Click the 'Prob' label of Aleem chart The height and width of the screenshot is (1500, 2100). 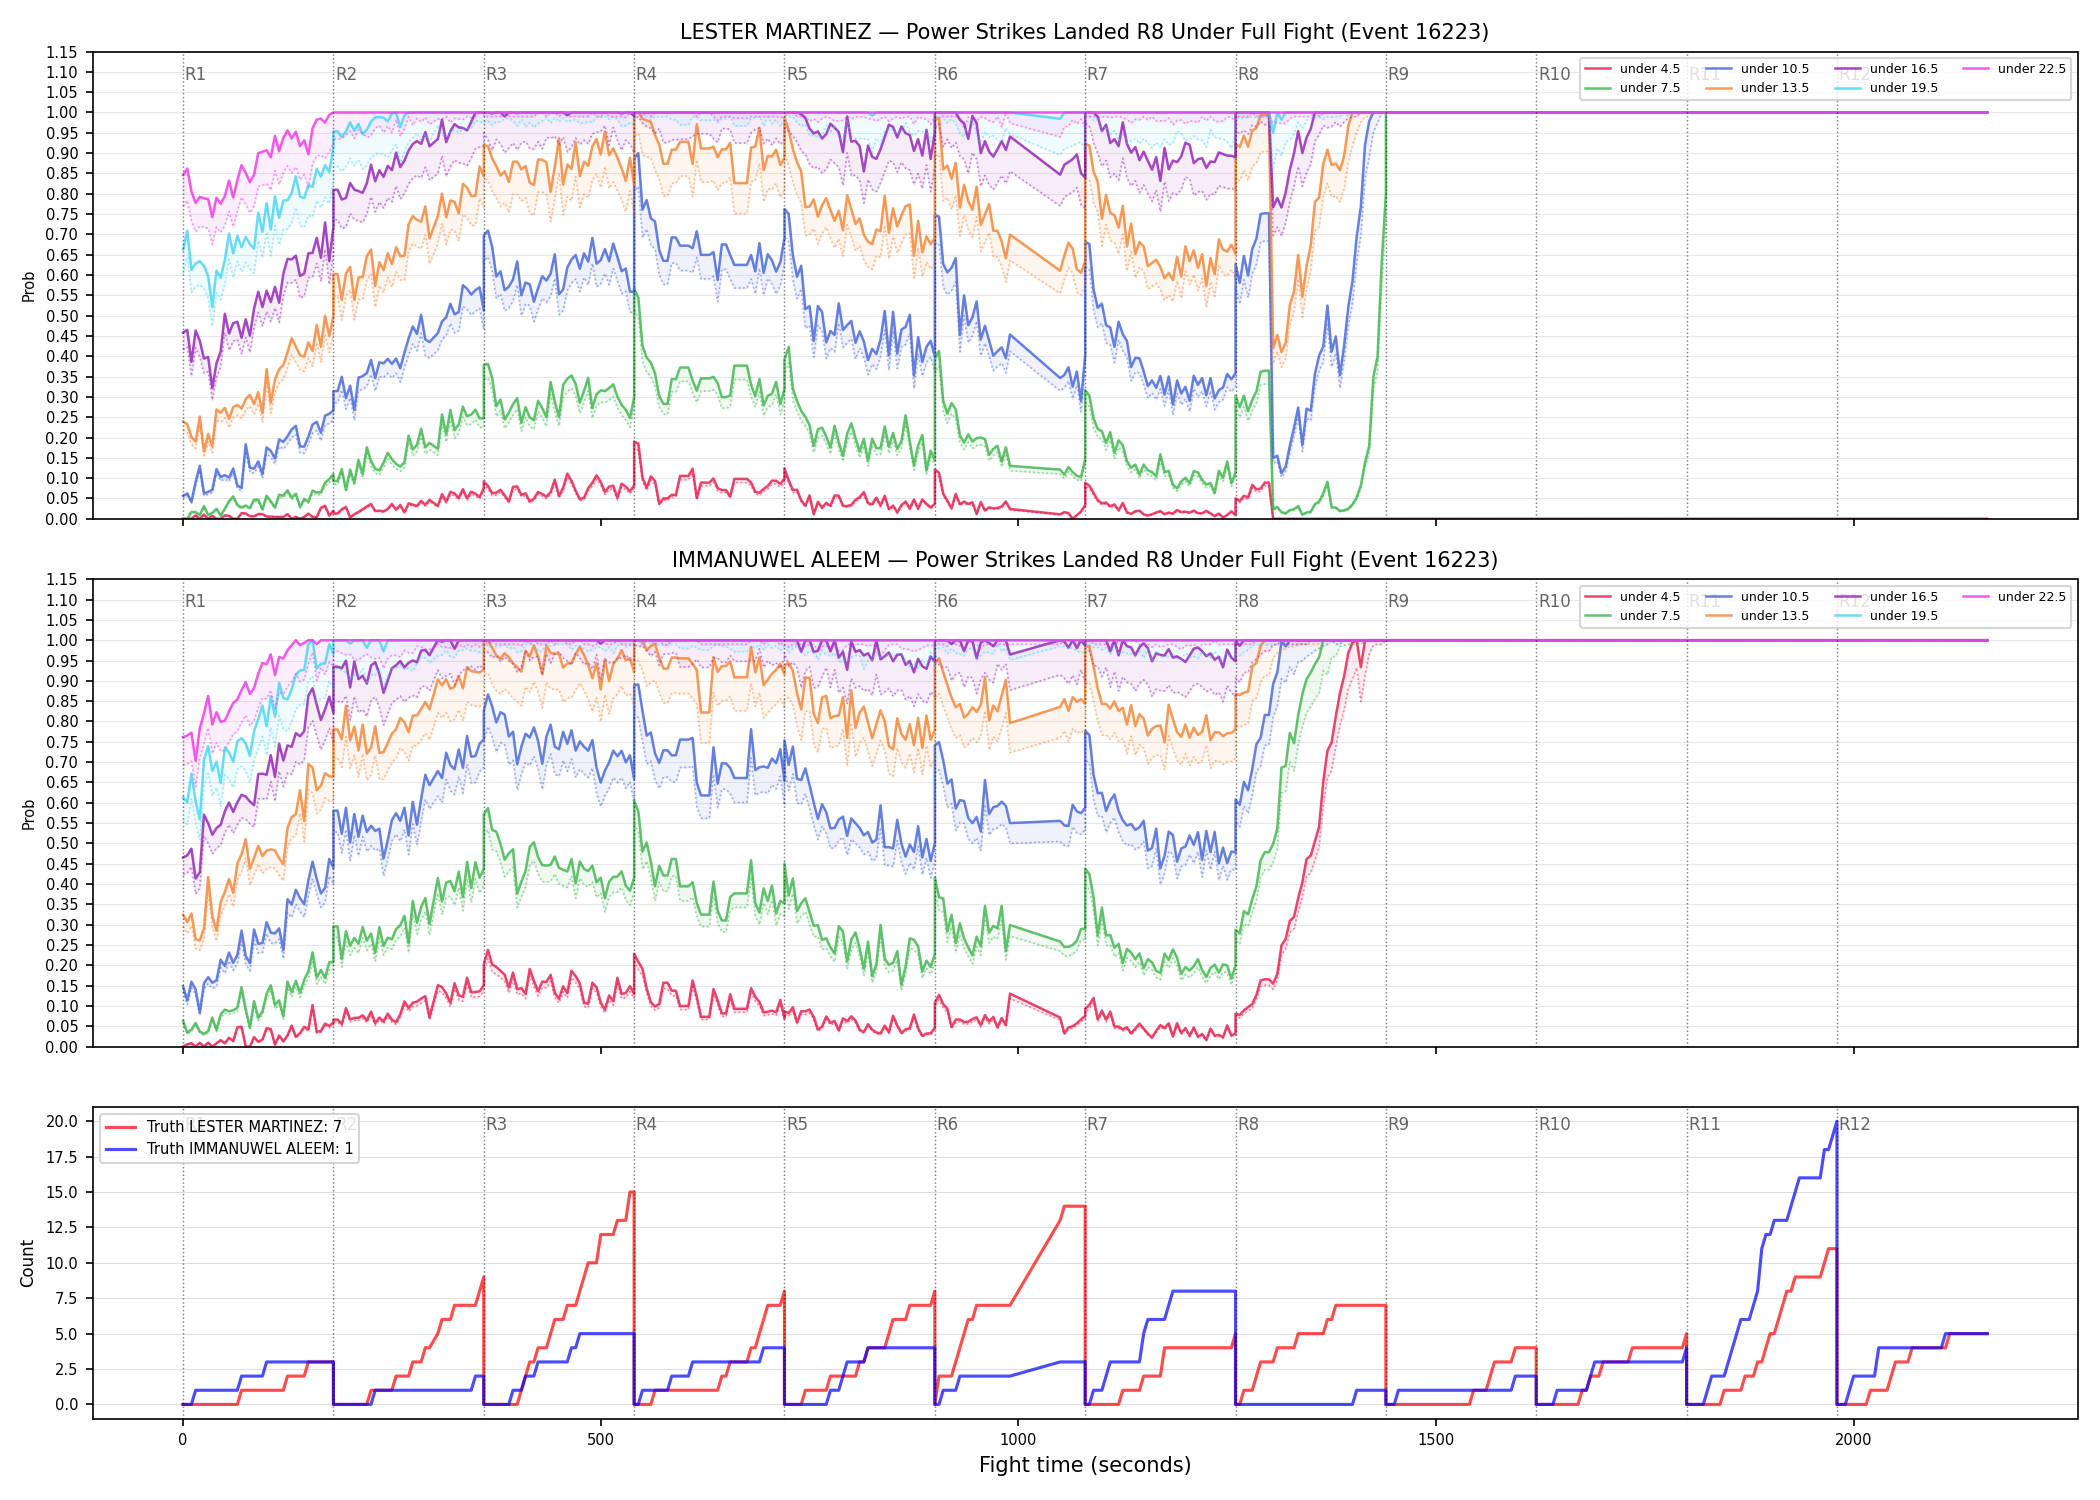coord(28,814)
